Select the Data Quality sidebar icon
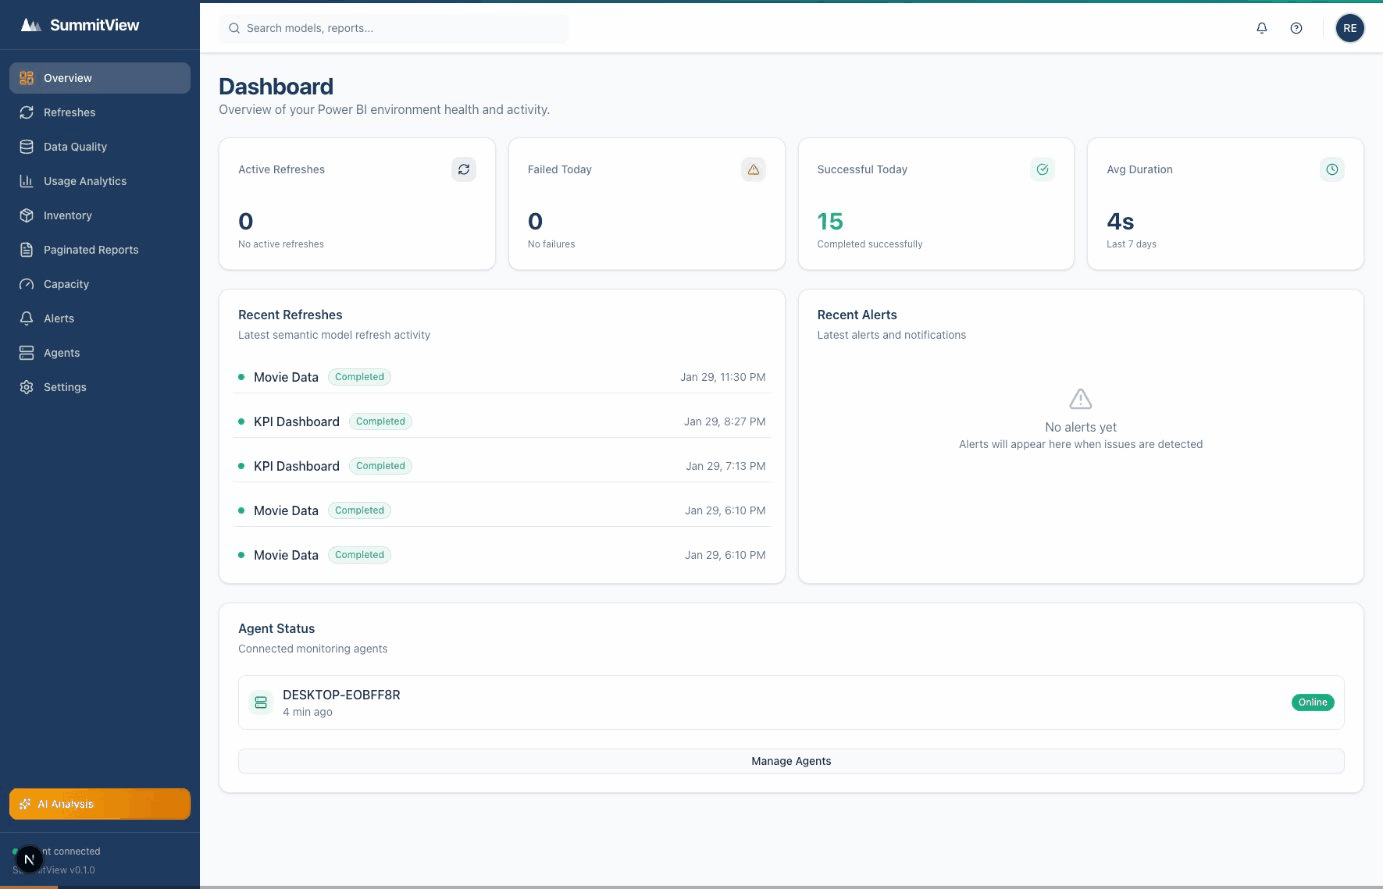This screenshot has height=889, width=1383. click(x=25, y=146)
